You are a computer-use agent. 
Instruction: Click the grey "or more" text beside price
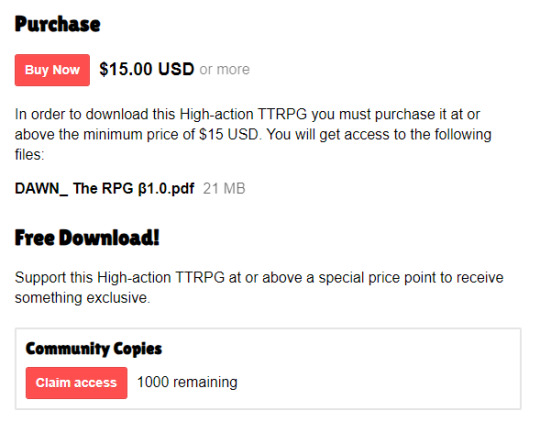point(225,70)
